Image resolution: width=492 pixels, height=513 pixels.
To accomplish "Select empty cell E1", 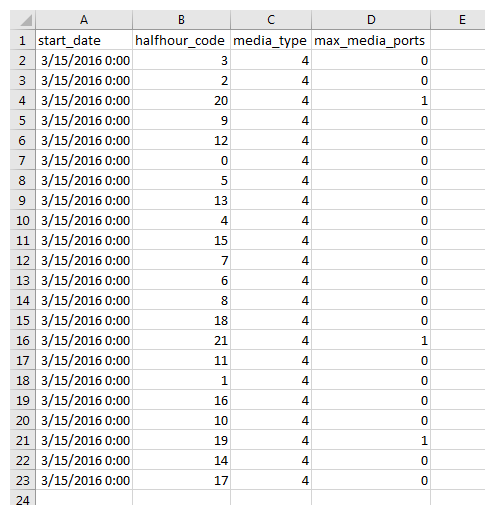I will point(458,40).
